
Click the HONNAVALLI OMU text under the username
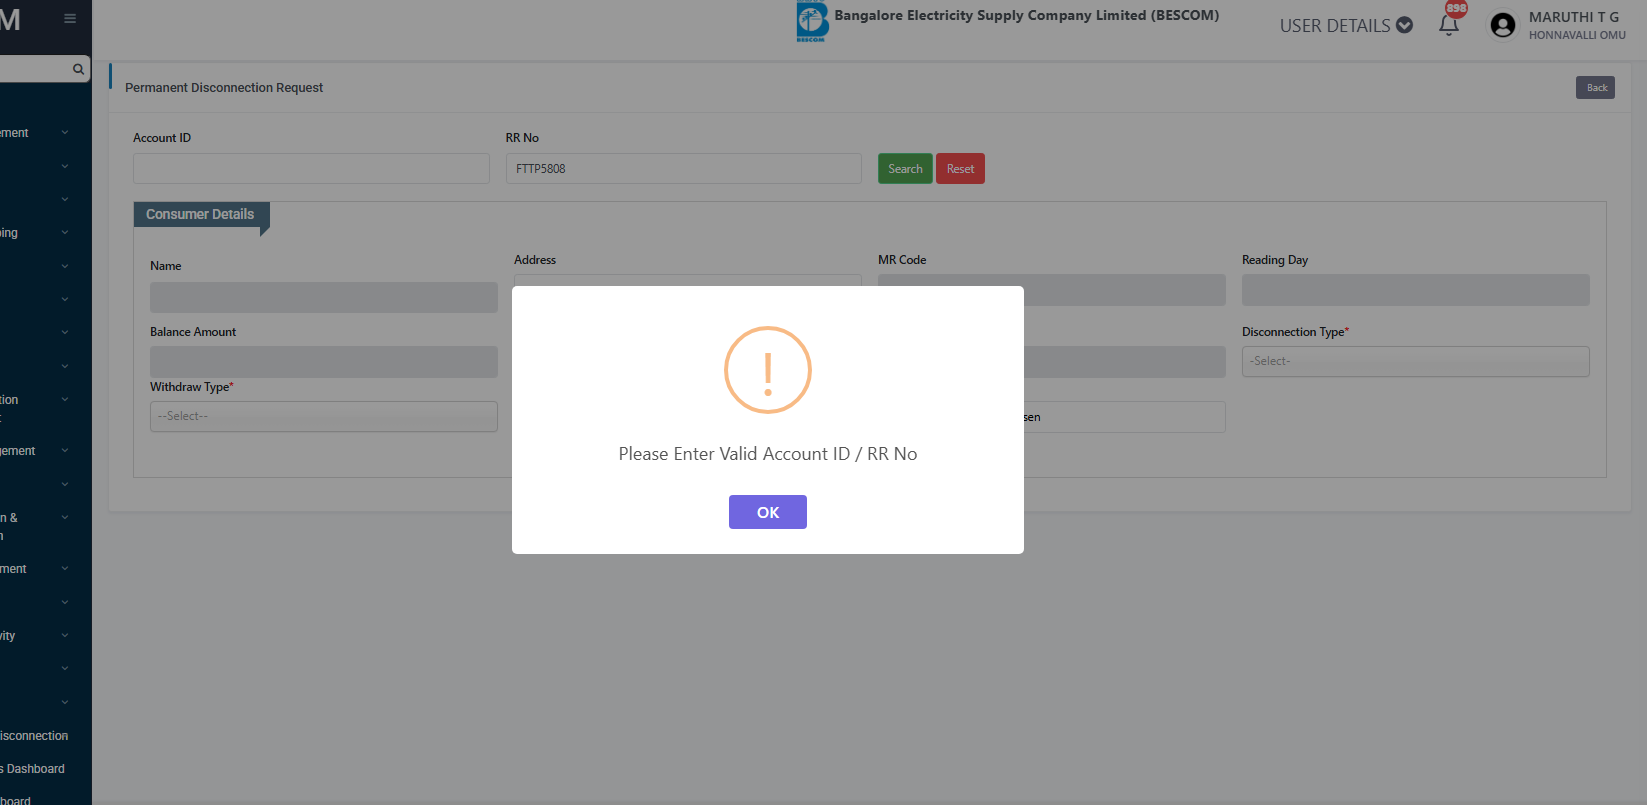coord(1577,35)
